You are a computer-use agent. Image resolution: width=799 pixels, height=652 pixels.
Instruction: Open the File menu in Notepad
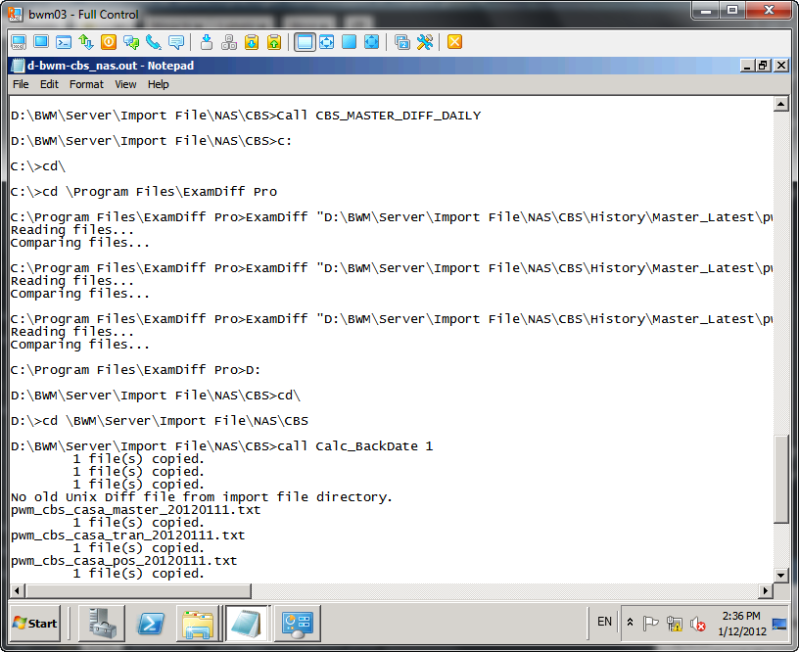coord(20,85)
